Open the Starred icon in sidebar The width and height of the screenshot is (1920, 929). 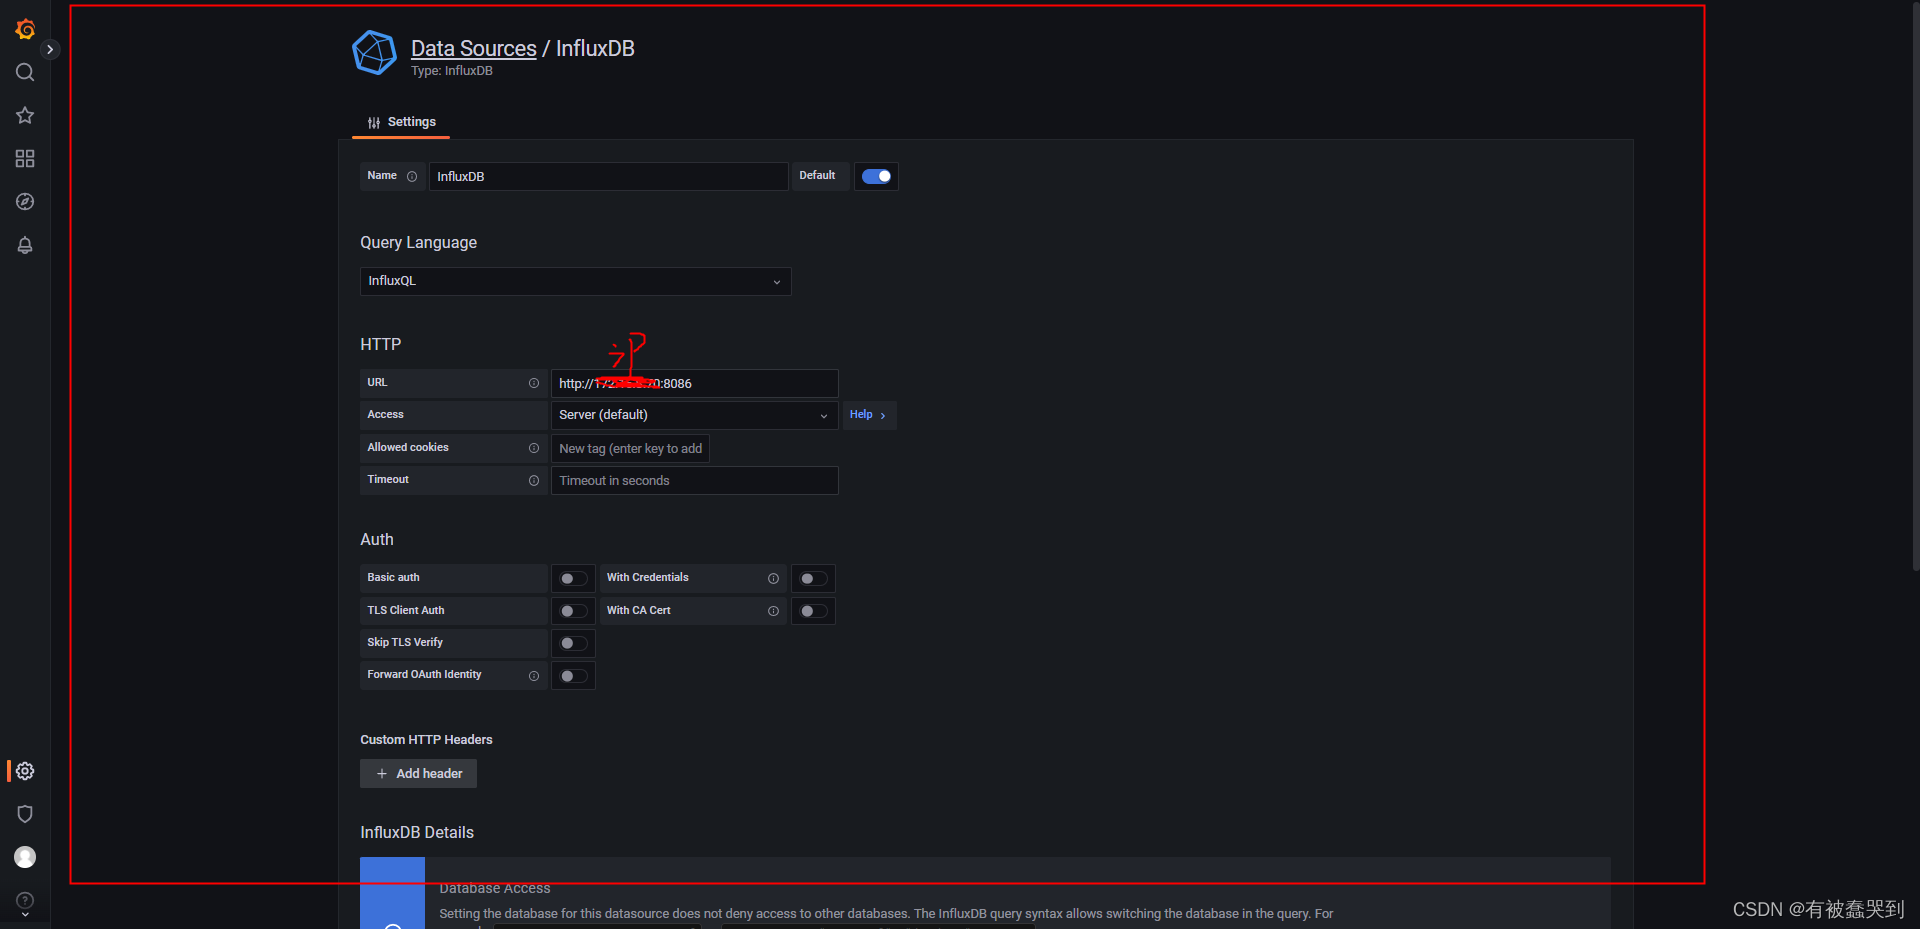25,115
